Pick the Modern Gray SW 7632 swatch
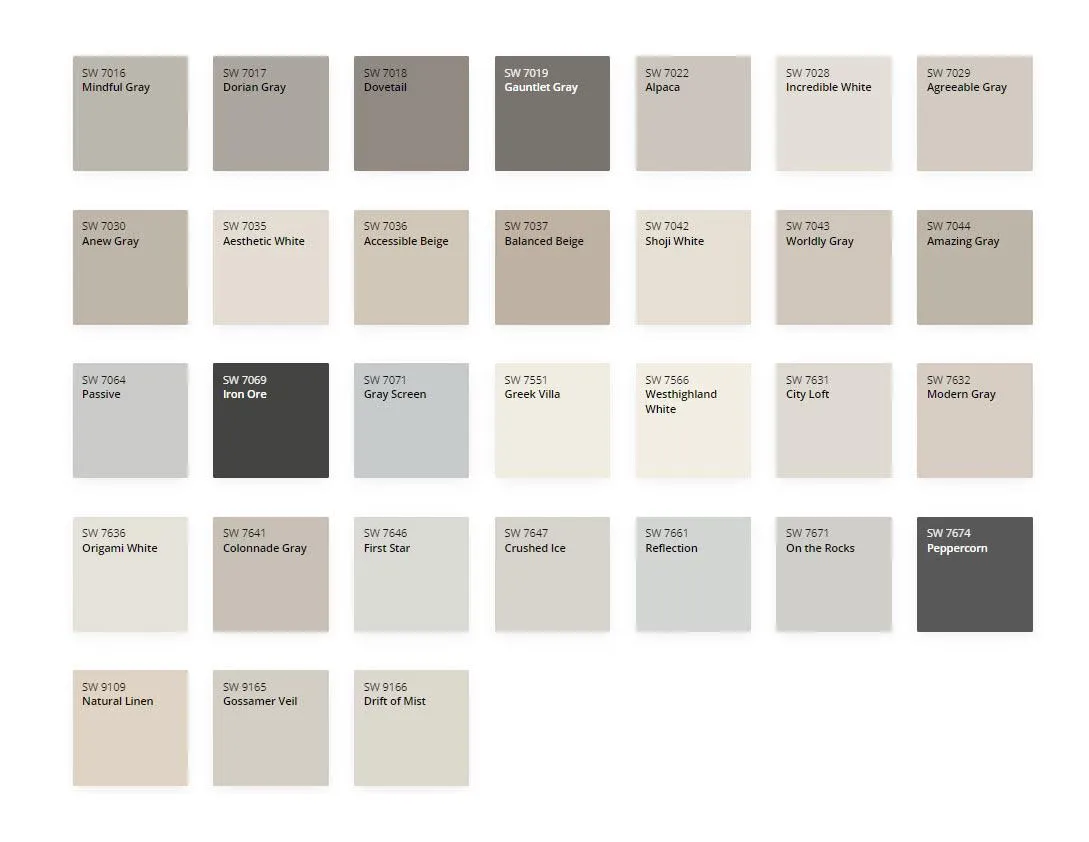This screenshot has height=842, width=1089. (975, 420)
